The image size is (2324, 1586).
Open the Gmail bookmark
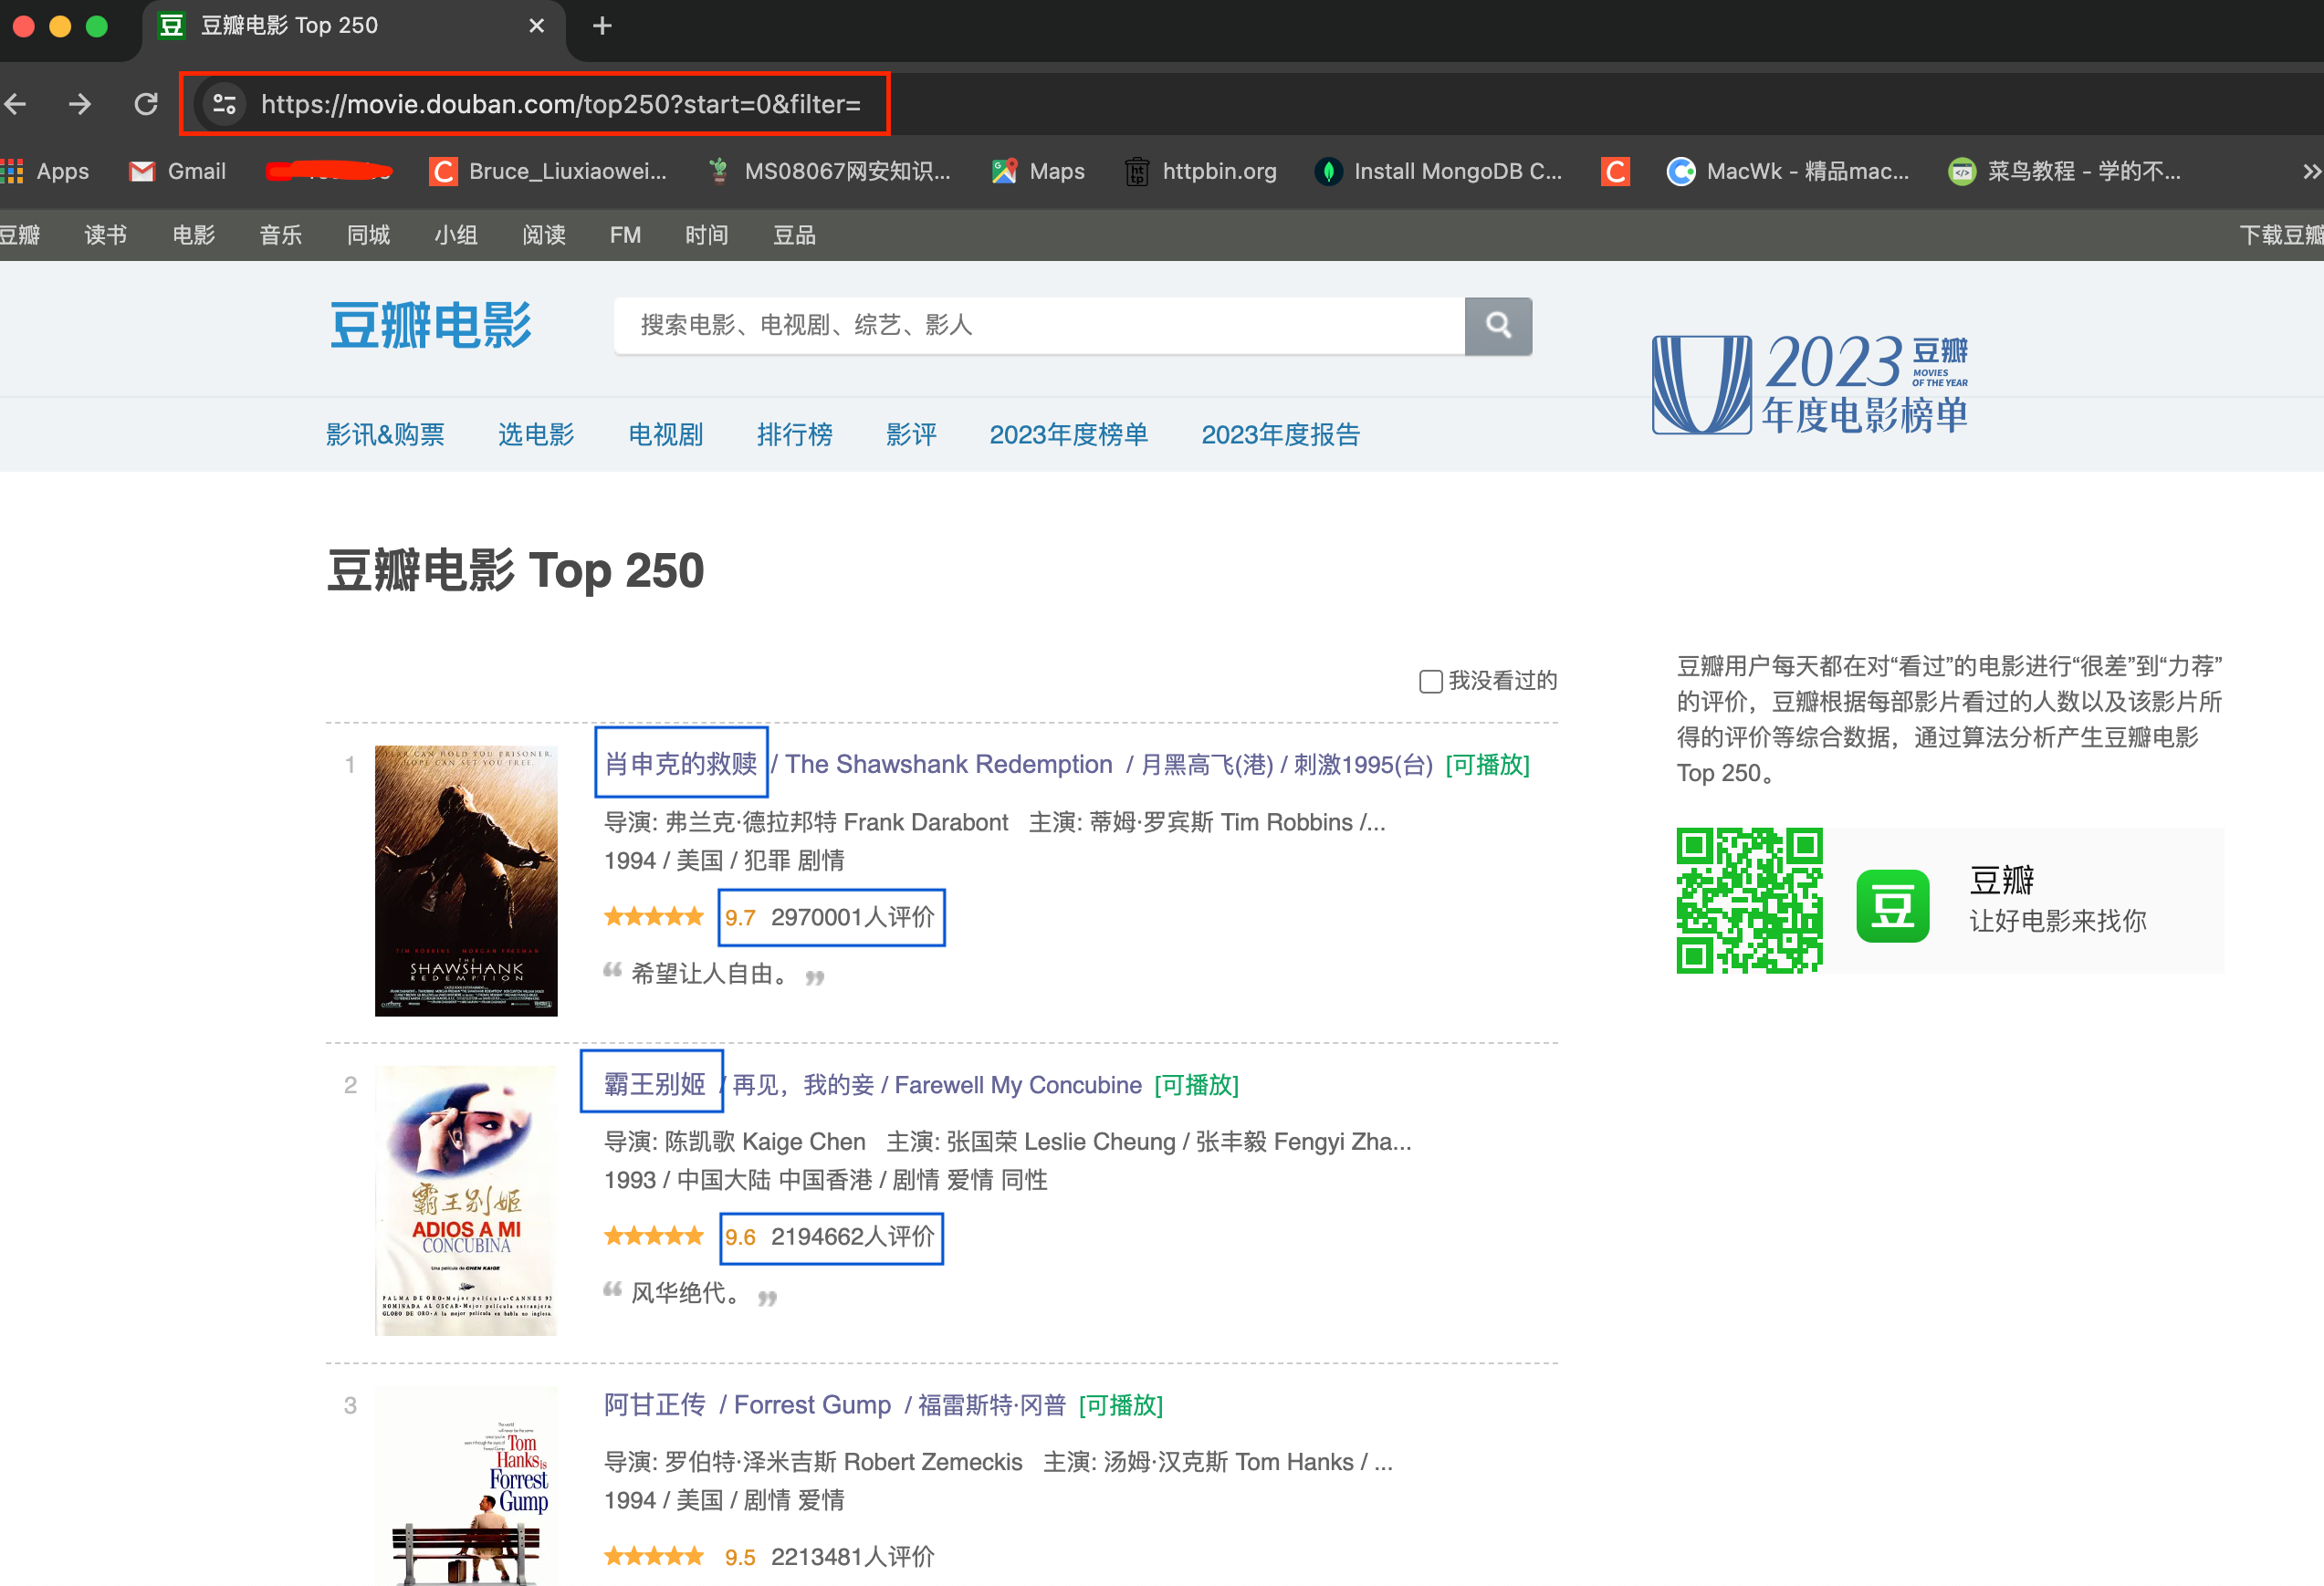tap(178, 171)
